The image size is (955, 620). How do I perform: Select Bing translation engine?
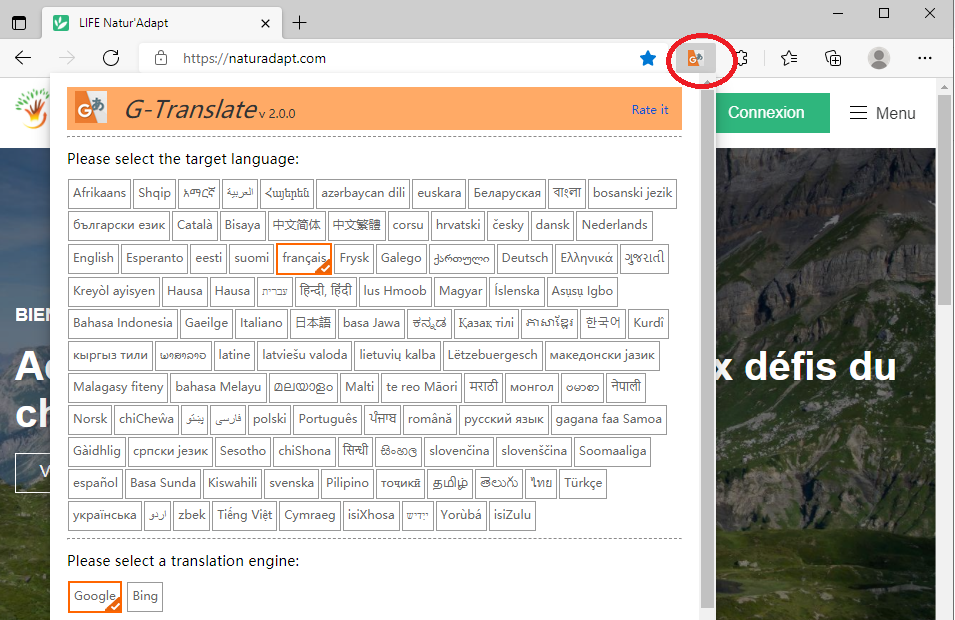click(145, 596)
